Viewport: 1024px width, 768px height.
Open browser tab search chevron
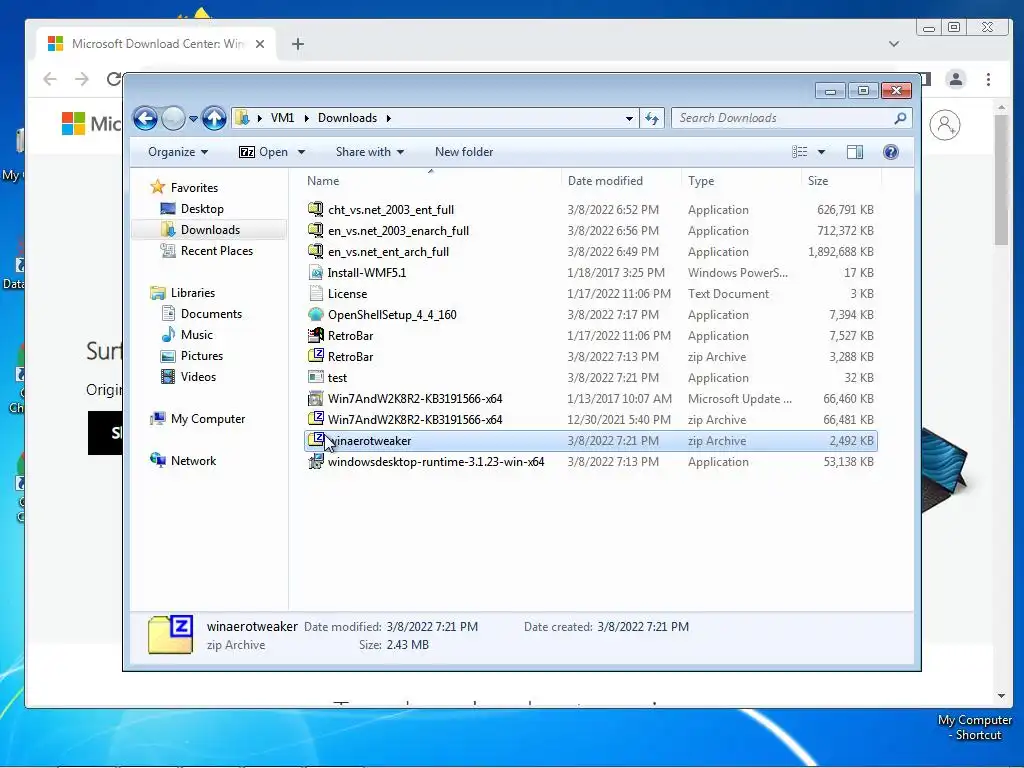(894, 44)
